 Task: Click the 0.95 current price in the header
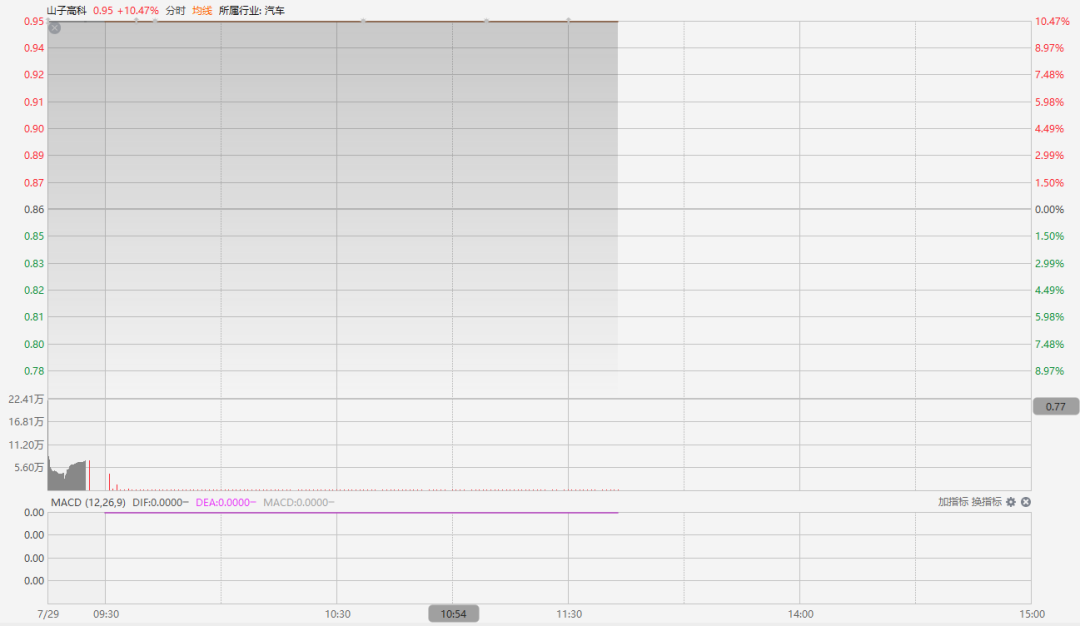(x=103, y=10)
